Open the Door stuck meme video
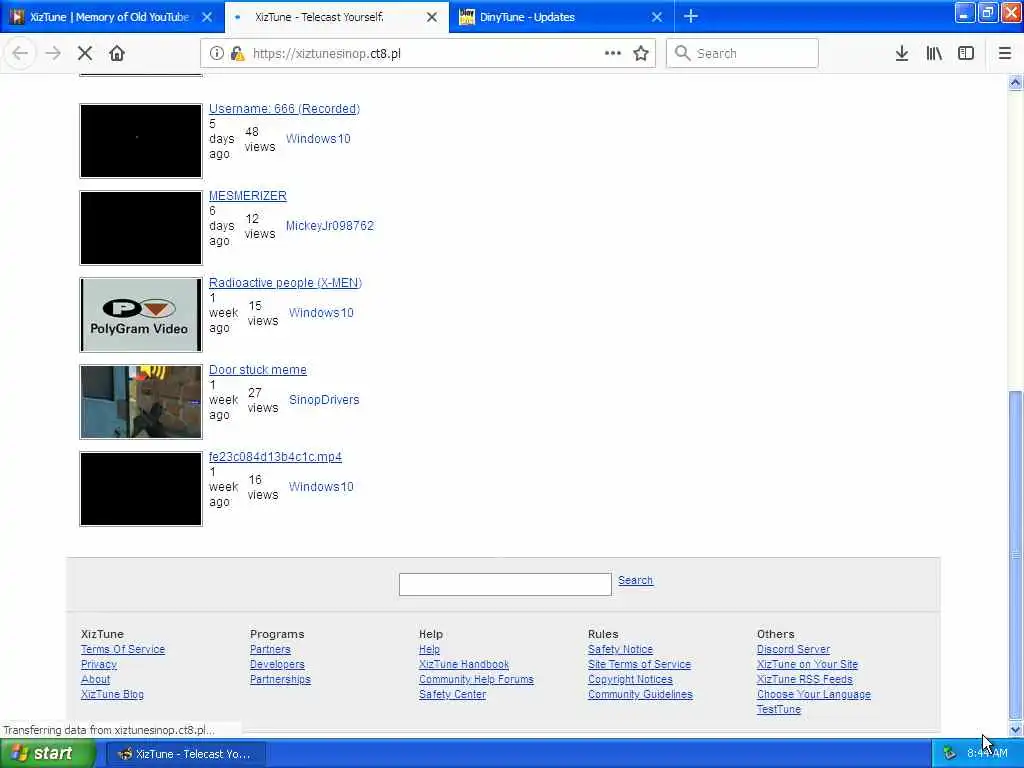The height and width of the screenshot is (768, 1024). click(x=257, y=369)
